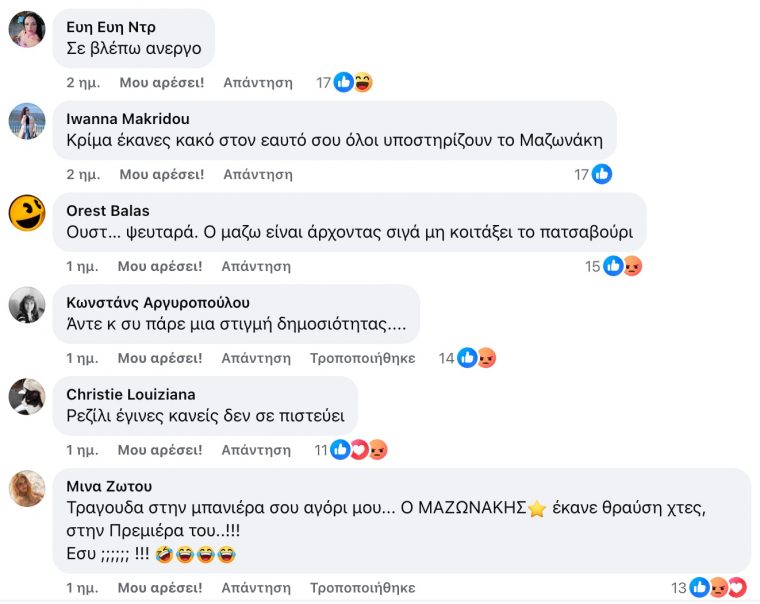The width and height of the screenshot is (760, 604).
Task: Click reaction icons on Ευη Ευη Ντρ comment
Action: [x=353, y=83]
